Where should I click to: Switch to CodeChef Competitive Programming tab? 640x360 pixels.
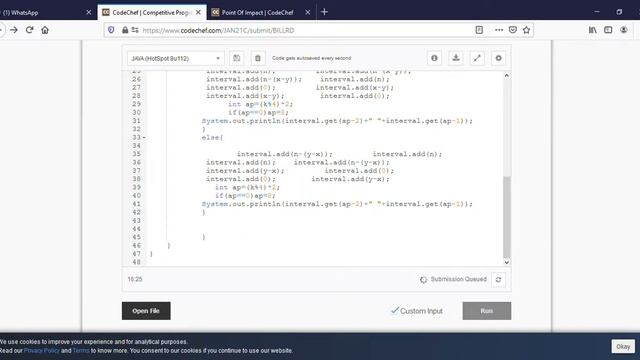pos(152,13)
